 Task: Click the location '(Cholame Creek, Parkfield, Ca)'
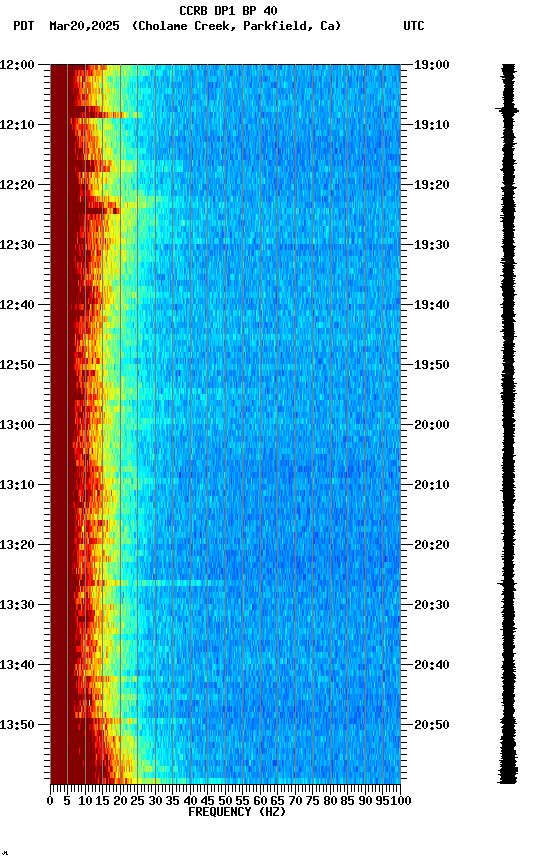[236, 26]
